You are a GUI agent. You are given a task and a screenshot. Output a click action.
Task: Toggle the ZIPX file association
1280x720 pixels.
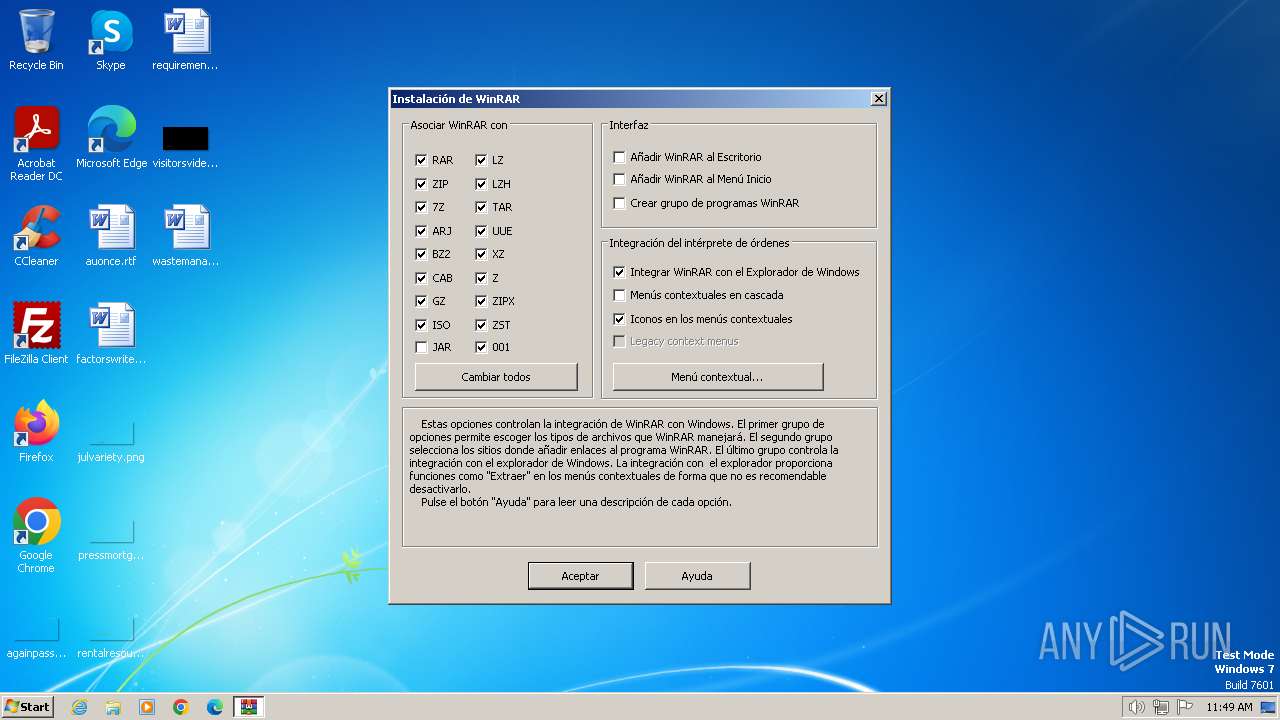pos(481,301)
